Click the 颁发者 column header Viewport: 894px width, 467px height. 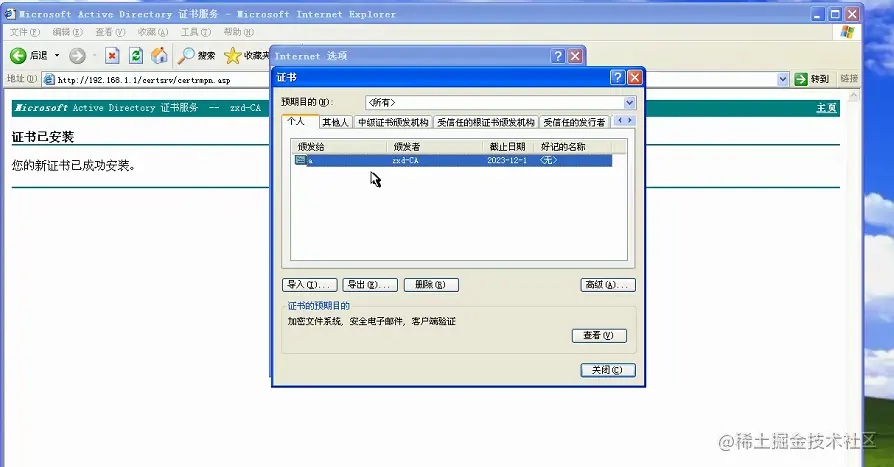click(435, 147)
